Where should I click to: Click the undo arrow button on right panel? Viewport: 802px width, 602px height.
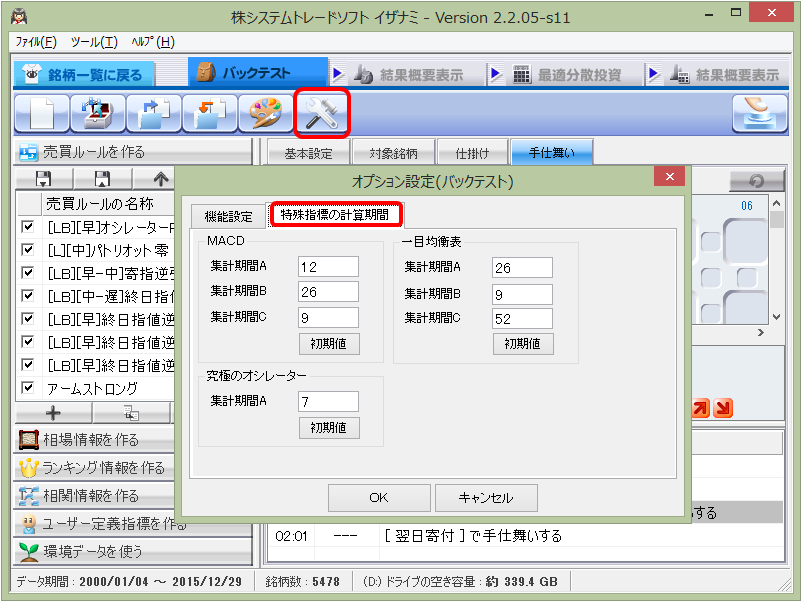point(756,181)
